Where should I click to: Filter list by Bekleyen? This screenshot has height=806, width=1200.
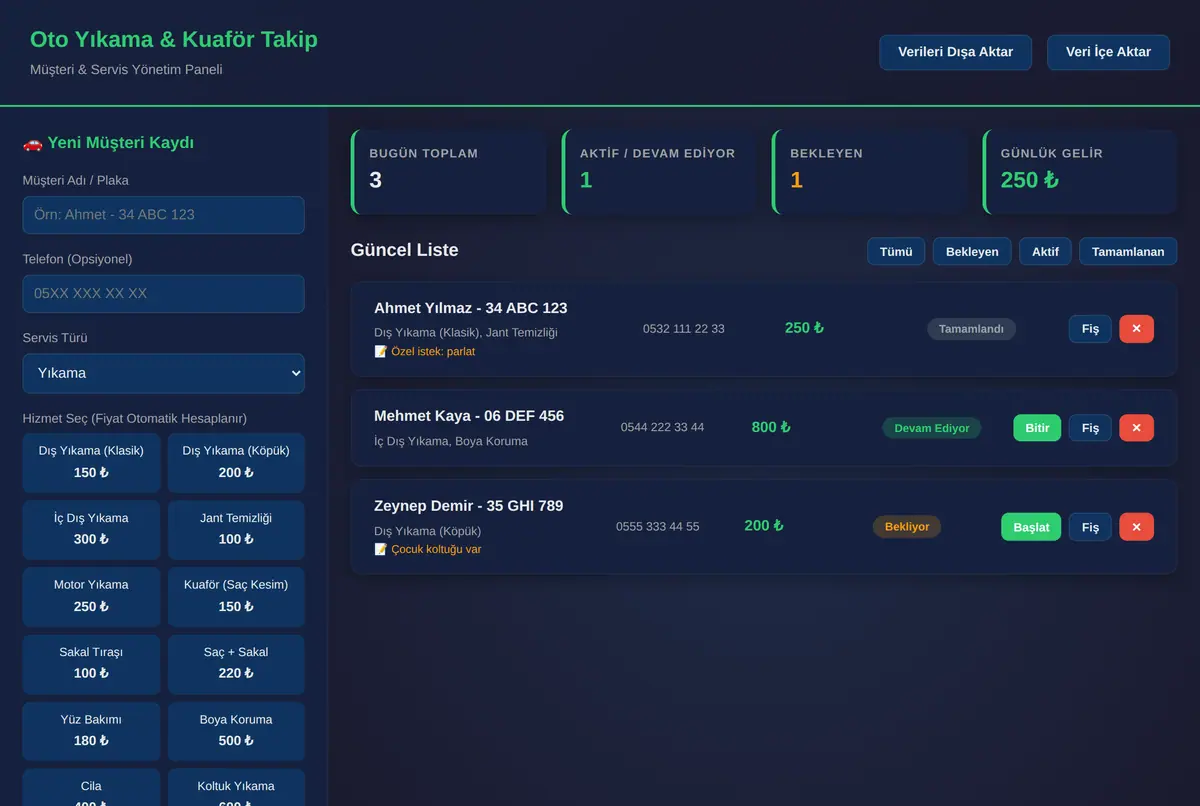point(972,251)
